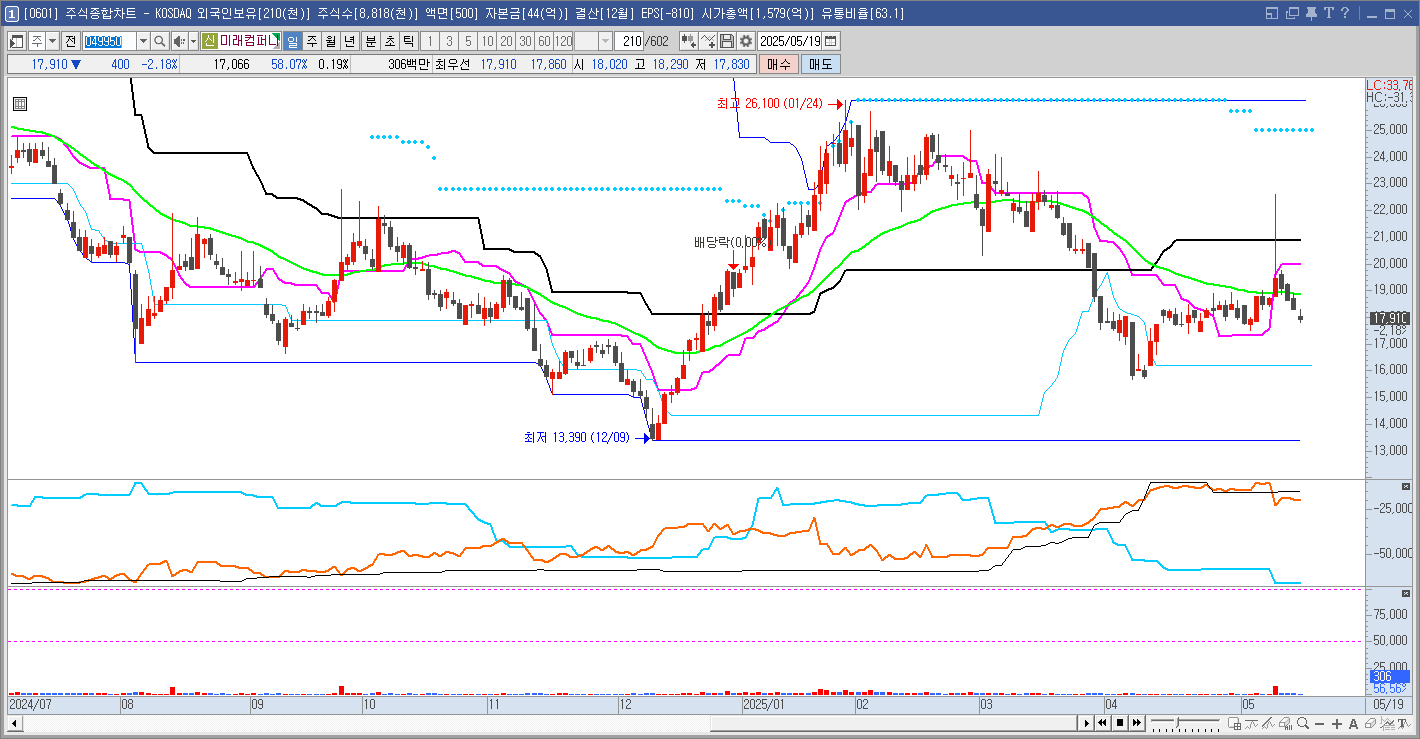Choose interval 1 button

pos(429,41)
